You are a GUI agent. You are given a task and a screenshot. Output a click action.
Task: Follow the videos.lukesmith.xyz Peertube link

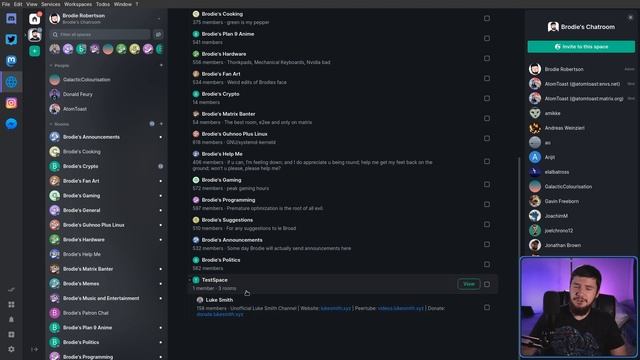coord(400,308)
